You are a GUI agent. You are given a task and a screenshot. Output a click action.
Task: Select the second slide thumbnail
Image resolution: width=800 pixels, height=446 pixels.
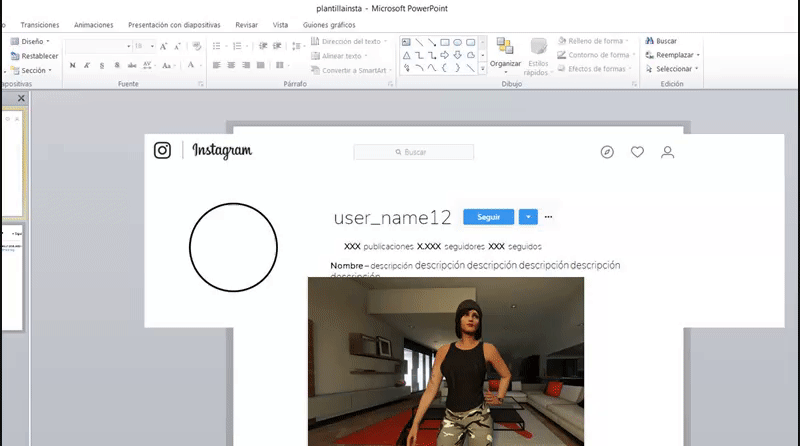point(12,277)
